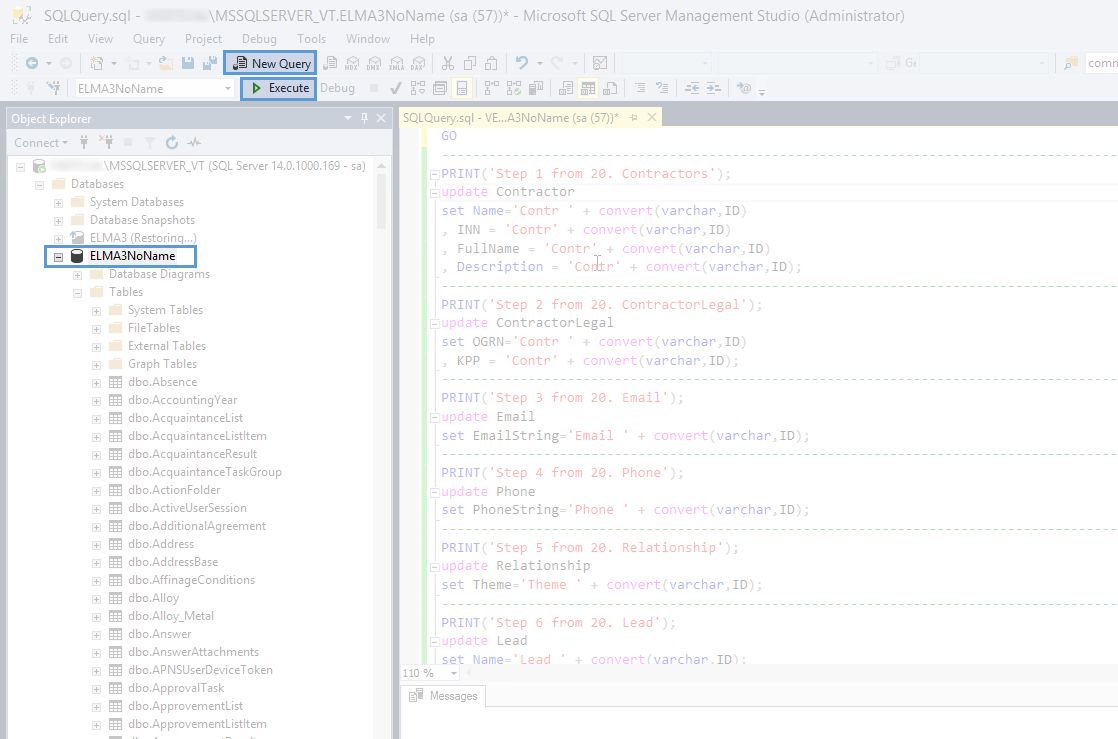Pin the SQLQuery.sql editor tab
This screenshot has width=1118, height=739.
(x=633, y=118)
